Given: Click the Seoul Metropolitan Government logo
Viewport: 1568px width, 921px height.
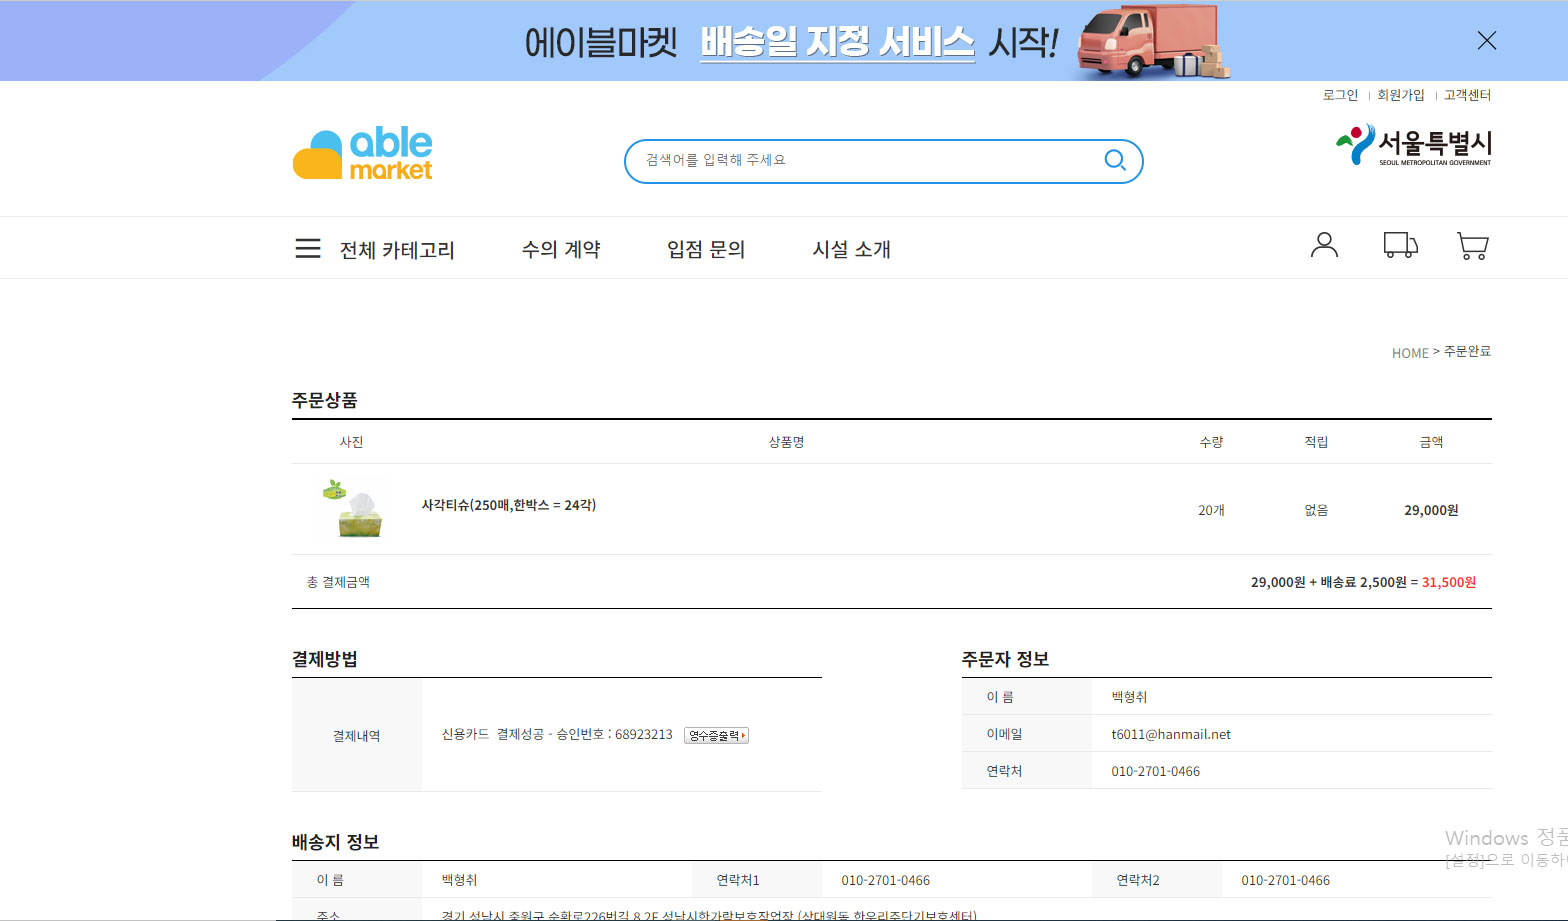Looking at the screenshot, I should [x=1413, y=145].
